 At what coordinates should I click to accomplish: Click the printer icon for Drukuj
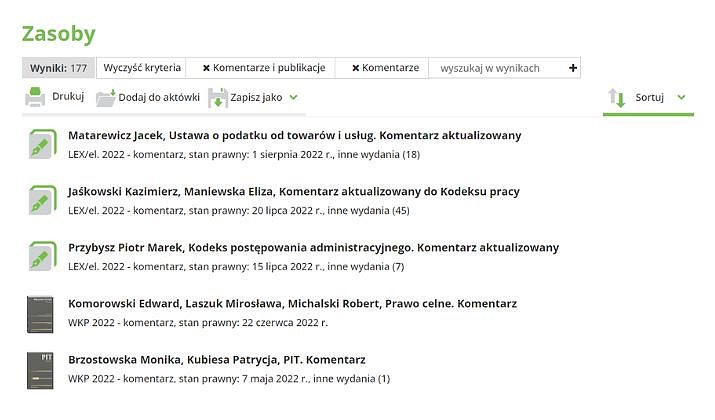[35, 97]
